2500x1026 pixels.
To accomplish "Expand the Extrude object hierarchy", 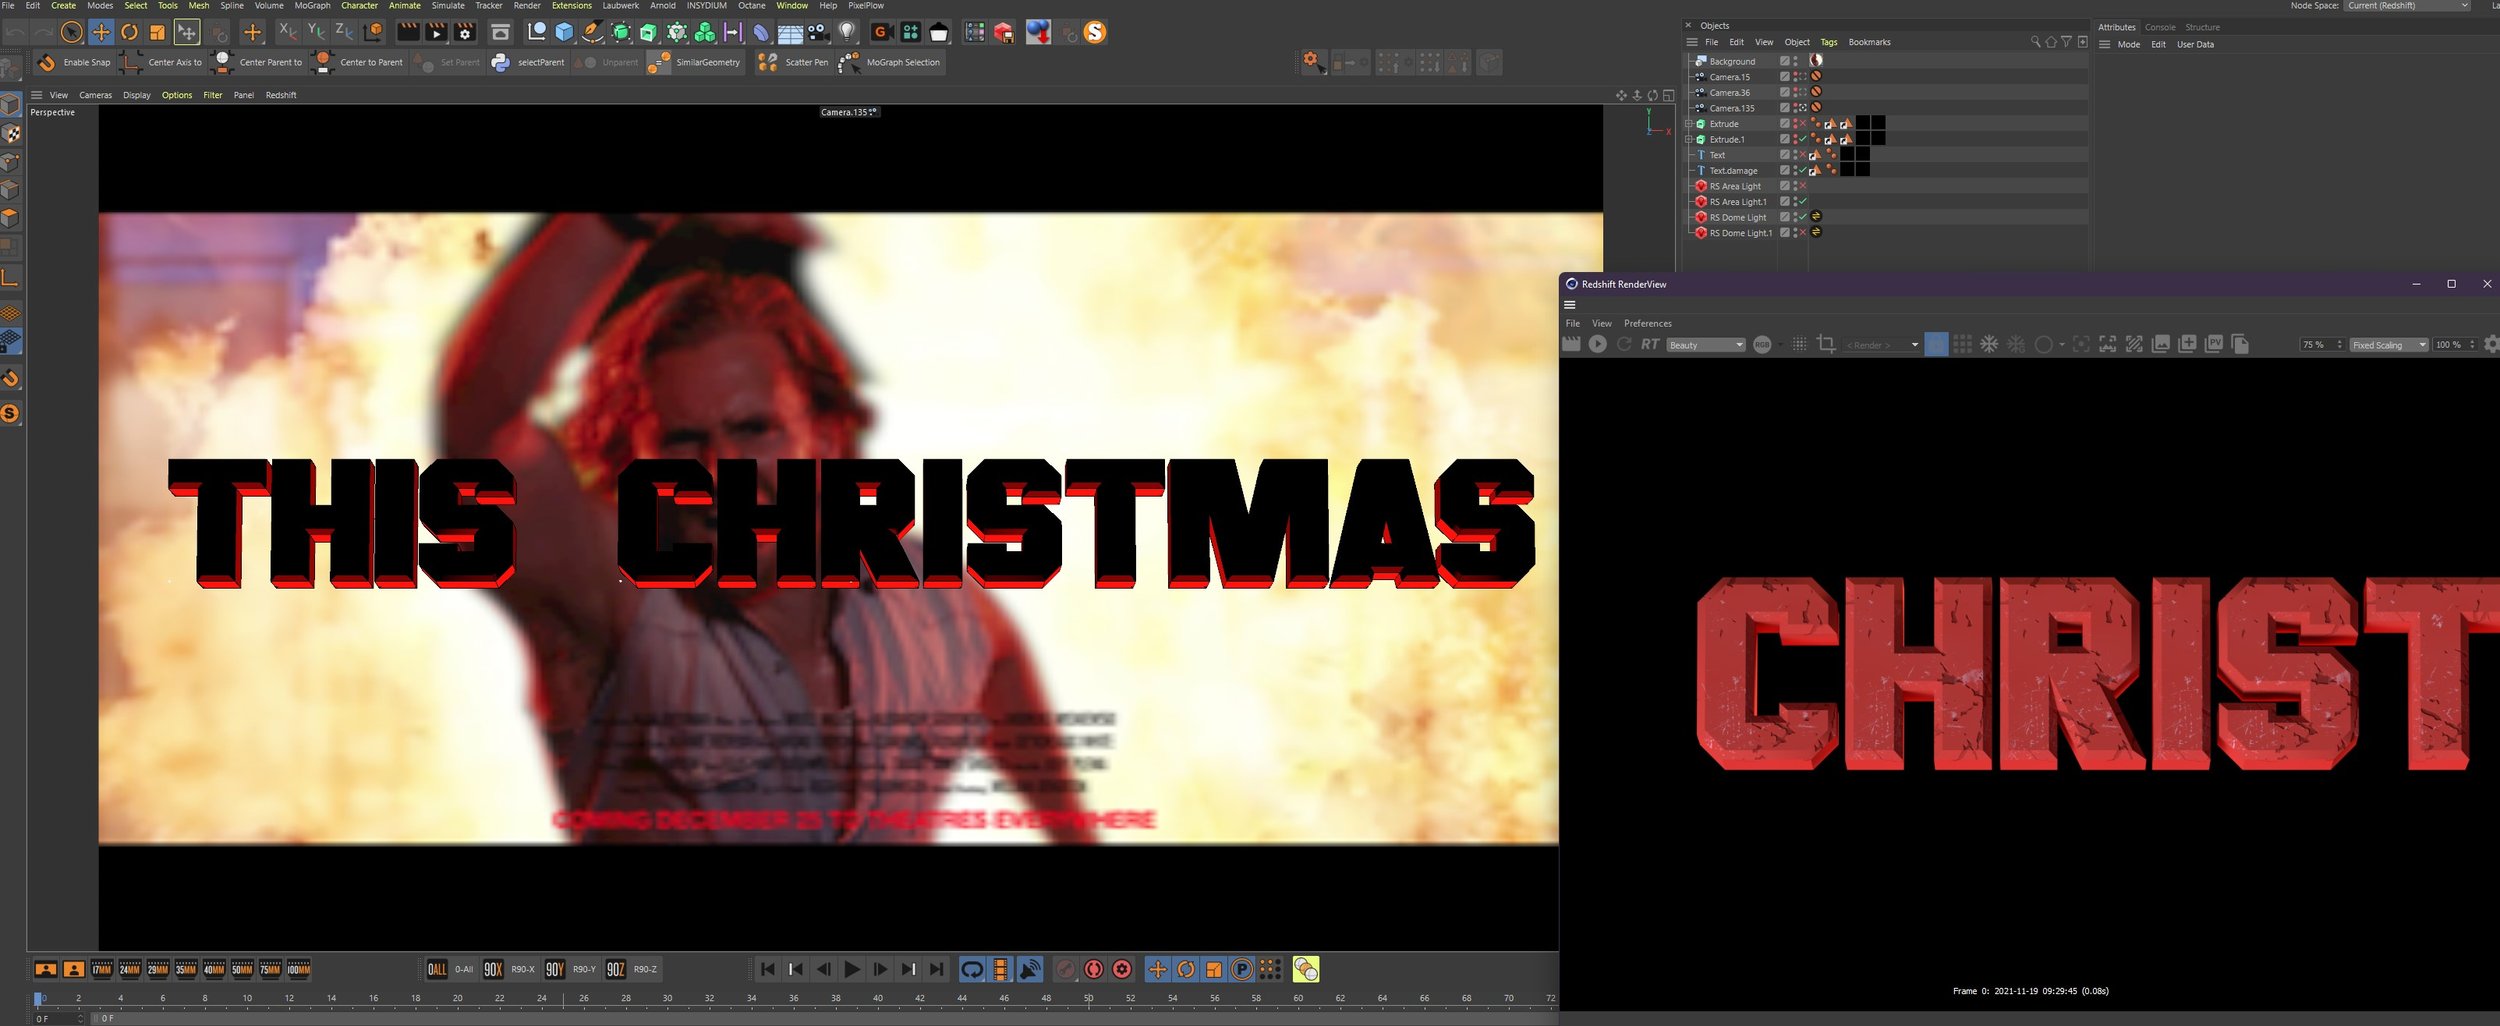I will 1689,124.
